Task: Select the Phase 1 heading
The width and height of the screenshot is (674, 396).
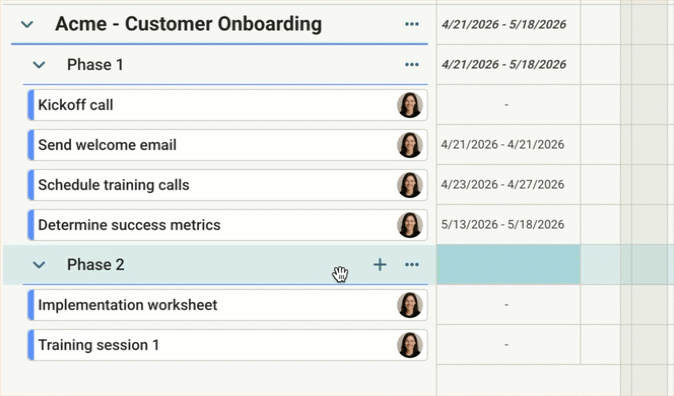Action: tap(95, 64)
